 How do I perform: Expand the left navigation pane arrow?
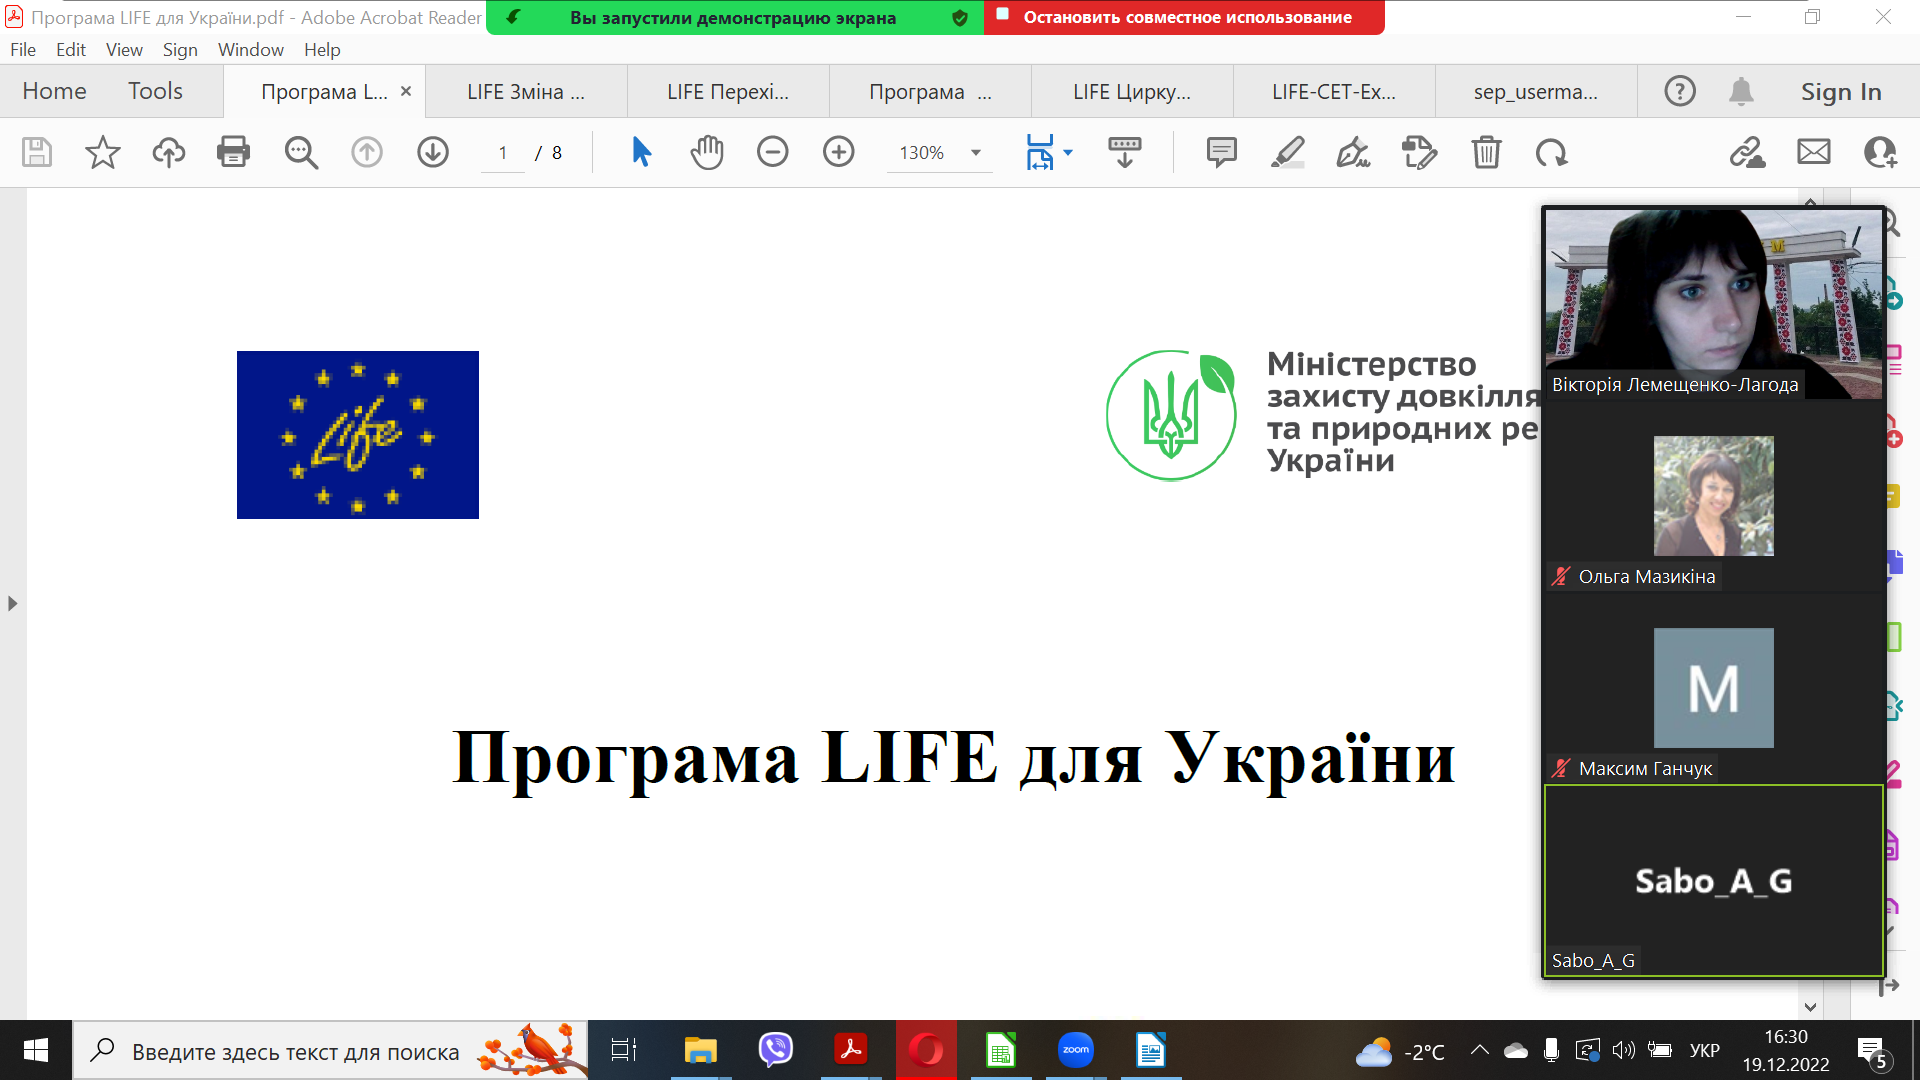click(x=12, y=603)
